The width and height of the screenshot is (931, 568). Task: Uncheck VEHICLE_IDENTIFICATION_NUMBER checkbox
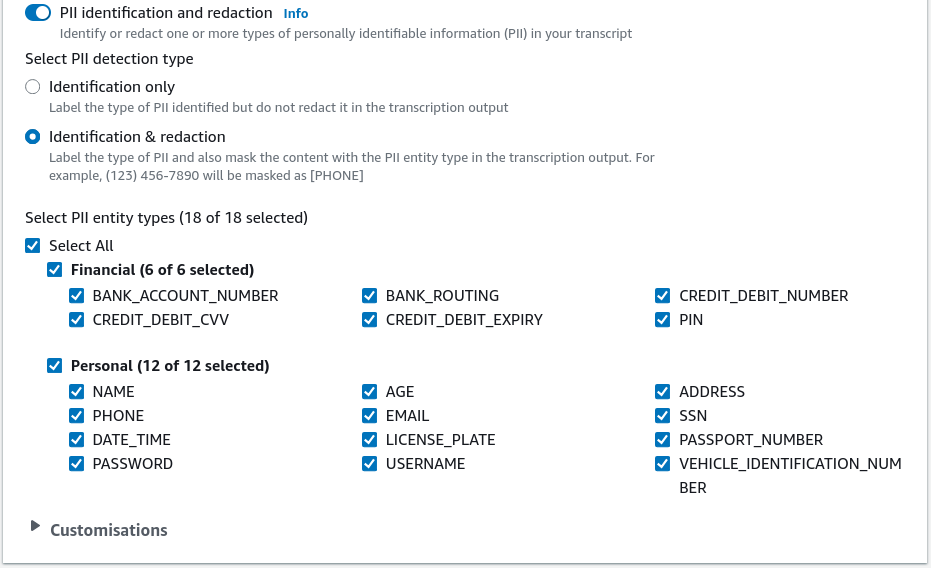pos(663,464)
